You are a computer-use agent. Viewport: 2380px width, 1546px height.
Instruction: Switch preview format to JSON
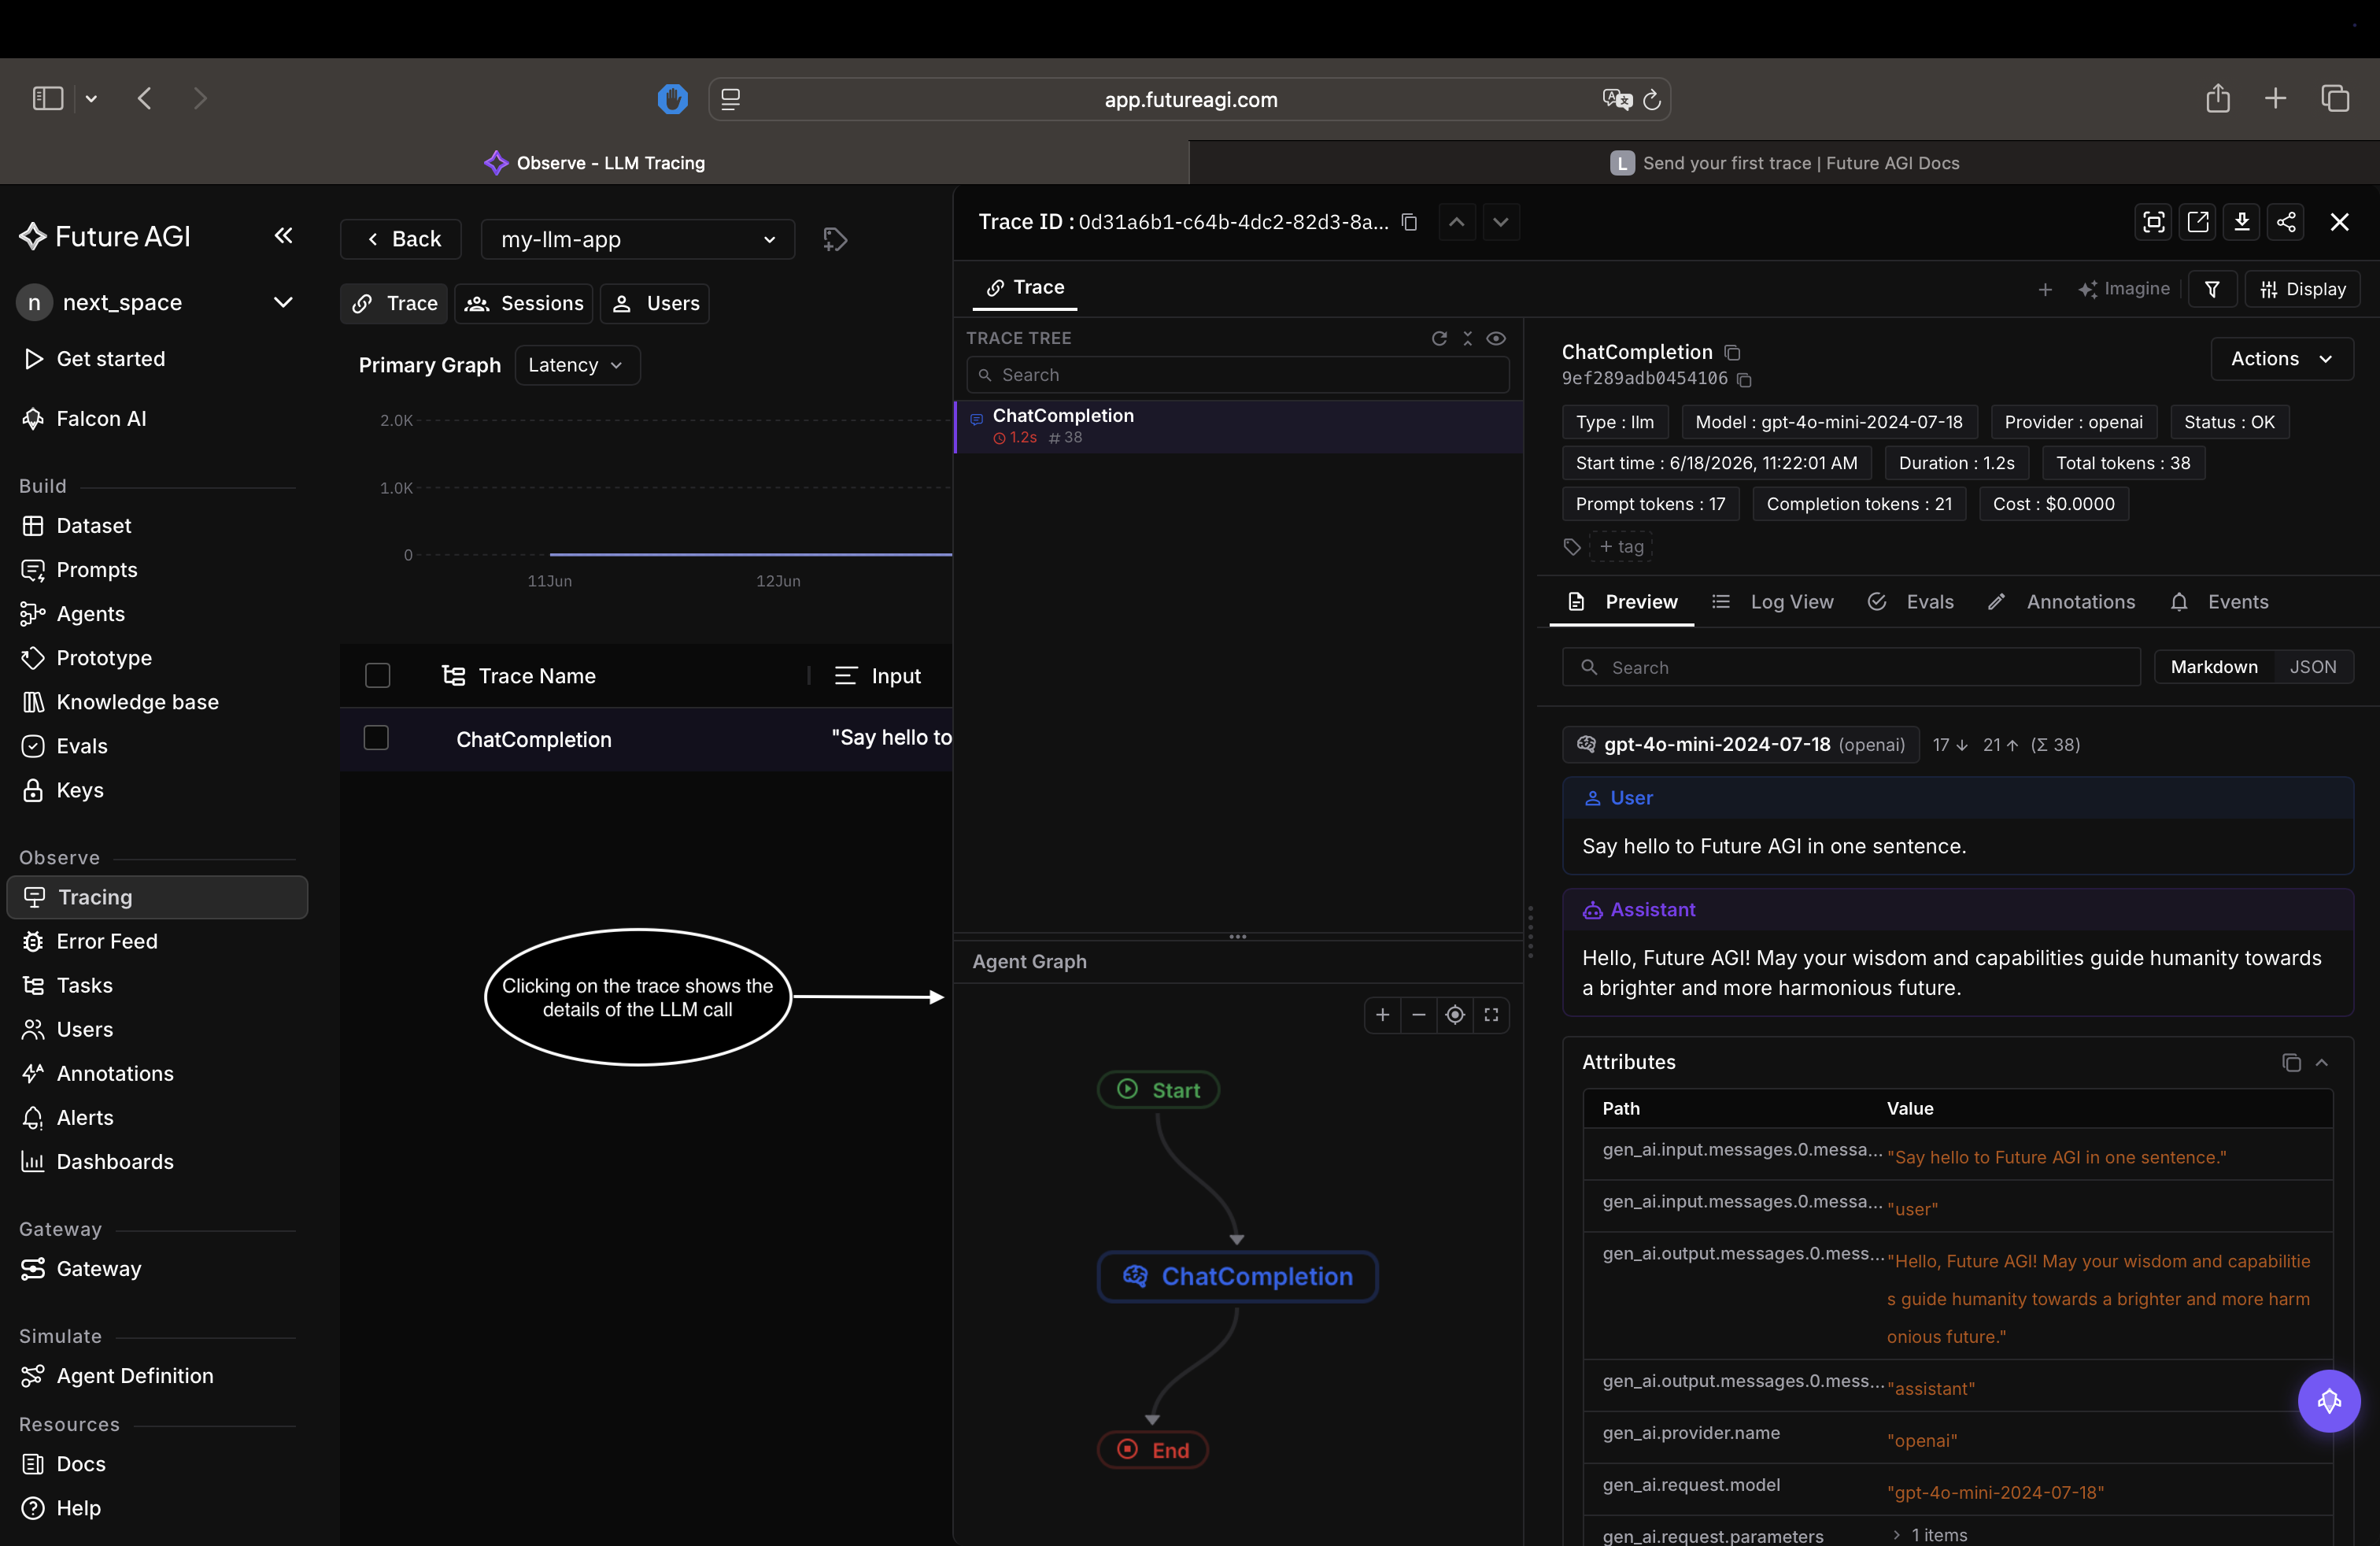(2313, 667)
